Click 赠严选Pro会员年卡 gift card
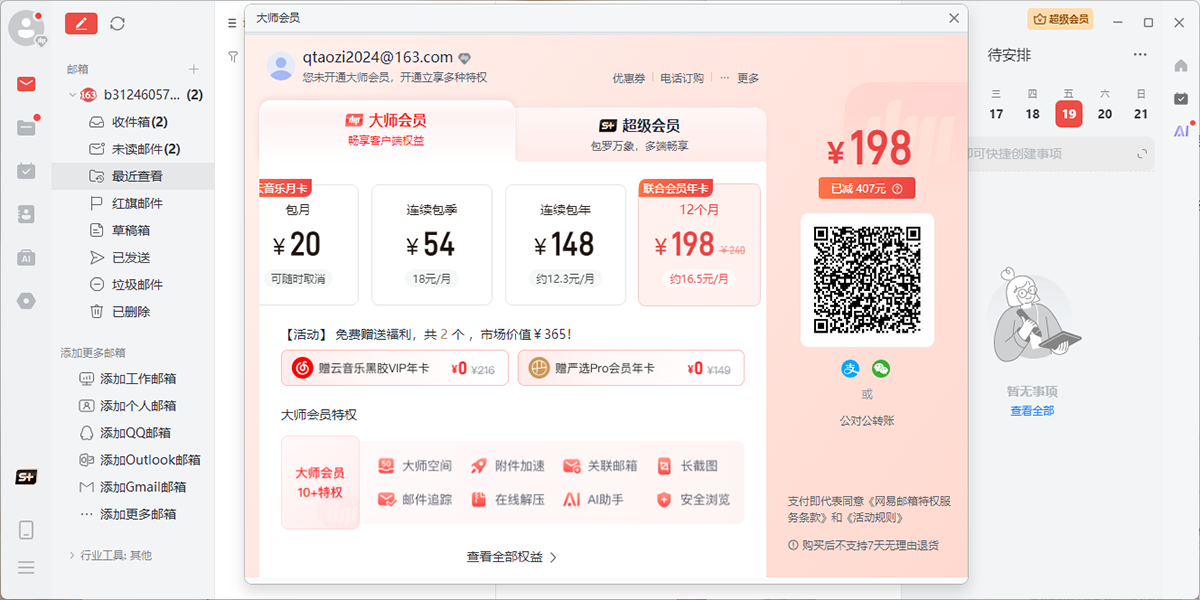 coord(631,368)
